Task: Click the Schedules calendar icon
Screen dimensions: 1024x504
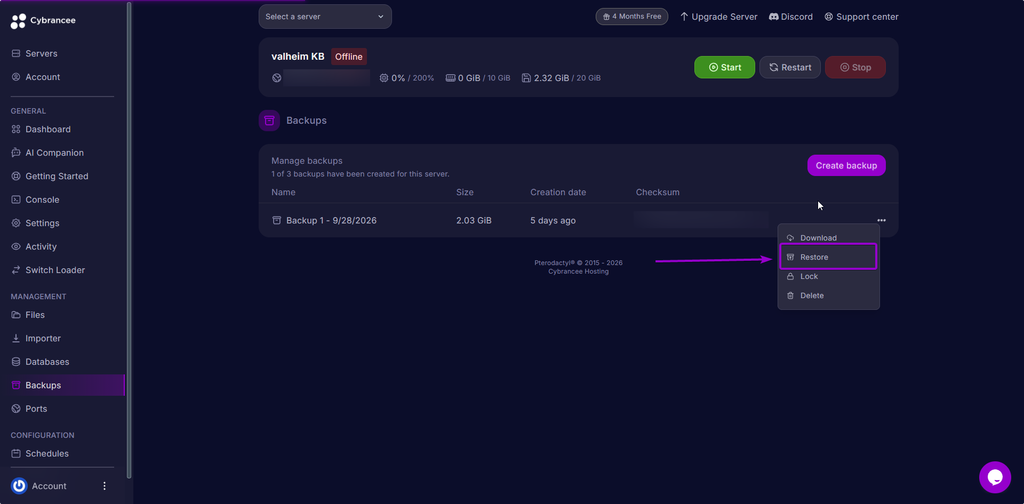Action: (x=16, y=454)
